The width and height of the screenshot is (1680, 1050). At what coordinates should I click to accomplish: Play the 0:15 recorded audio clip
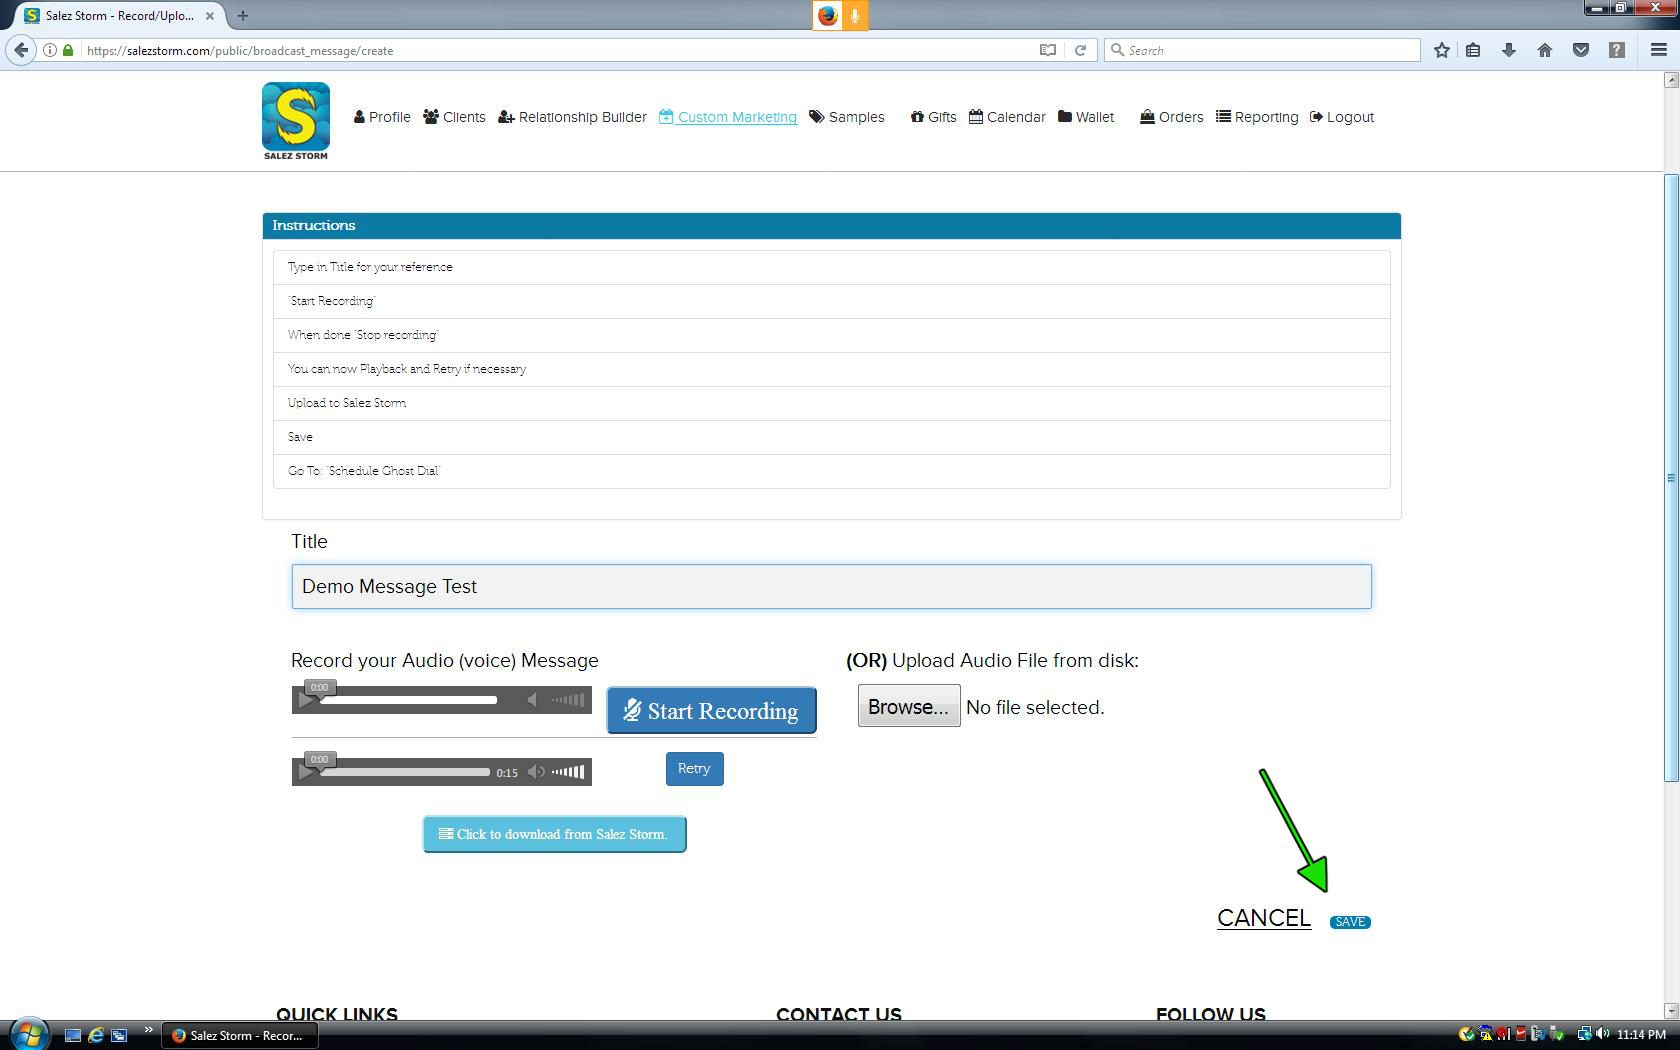tap(306, 773)
